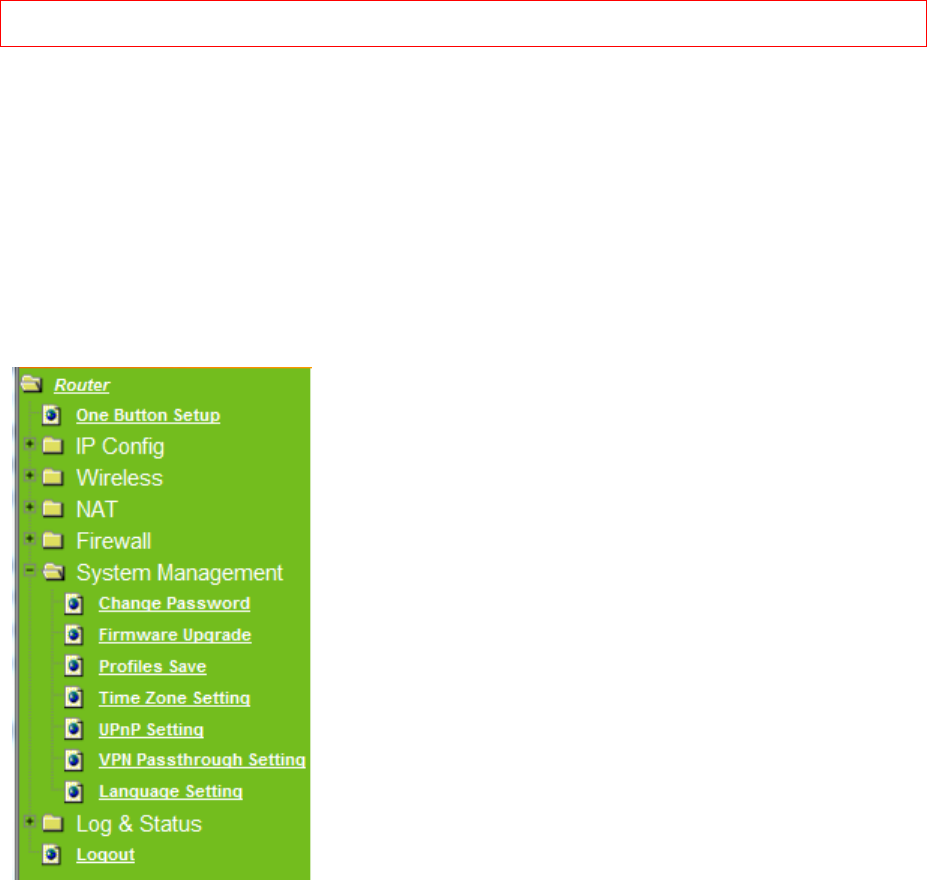Click the Time Zone Setting page icon
Image resolution: width=927 pixels, height=880 pixels.
[x=74, y=699]
